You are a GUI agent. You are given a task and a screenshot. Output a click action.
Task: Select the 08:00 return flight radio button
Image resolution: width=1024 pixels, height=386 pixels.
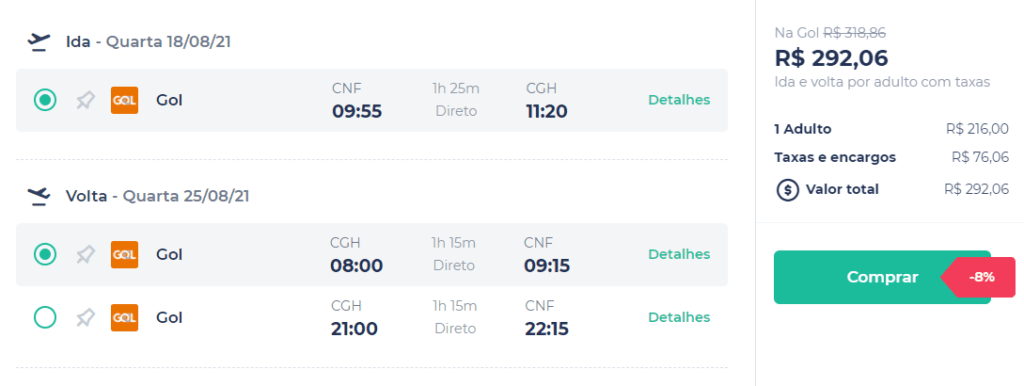45,254
